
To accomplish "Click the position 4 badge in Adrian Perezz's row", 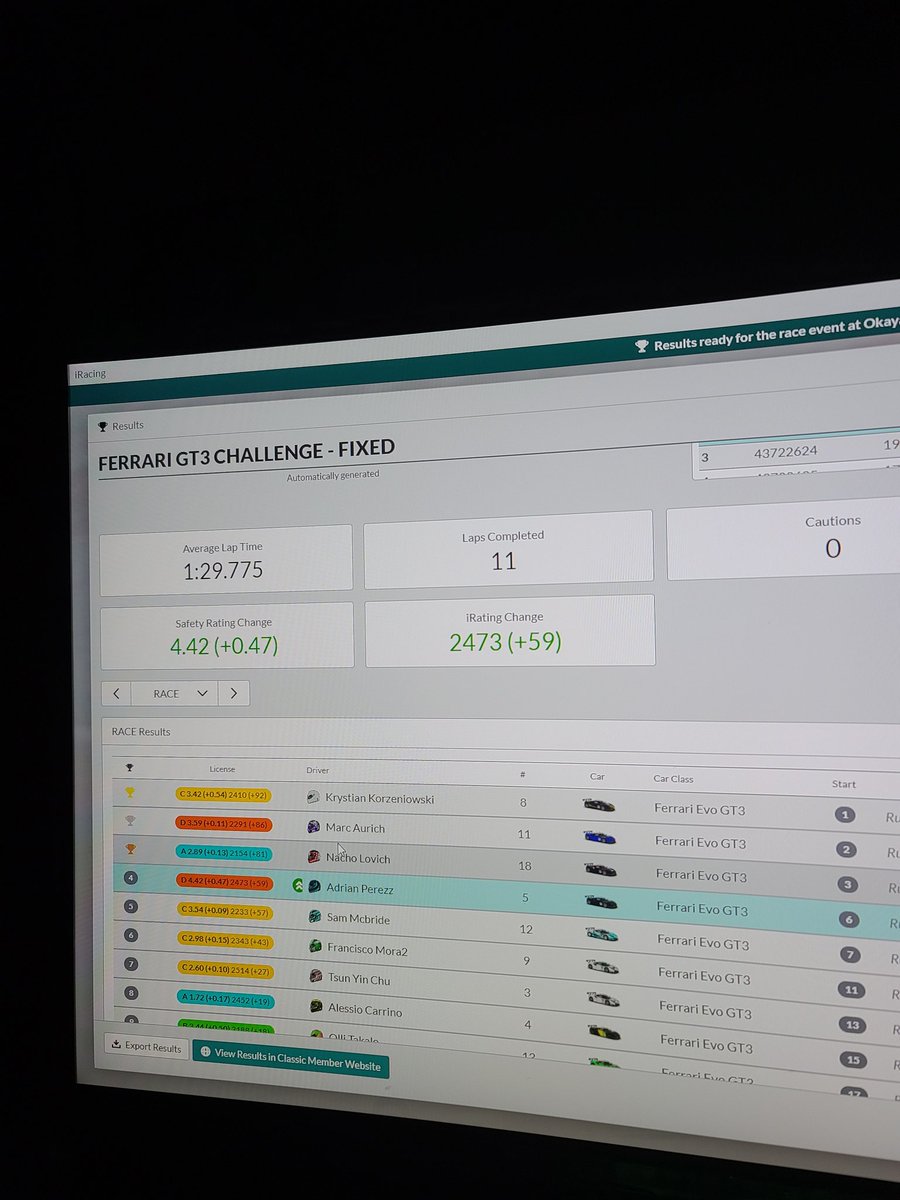I will coord(130,878).
